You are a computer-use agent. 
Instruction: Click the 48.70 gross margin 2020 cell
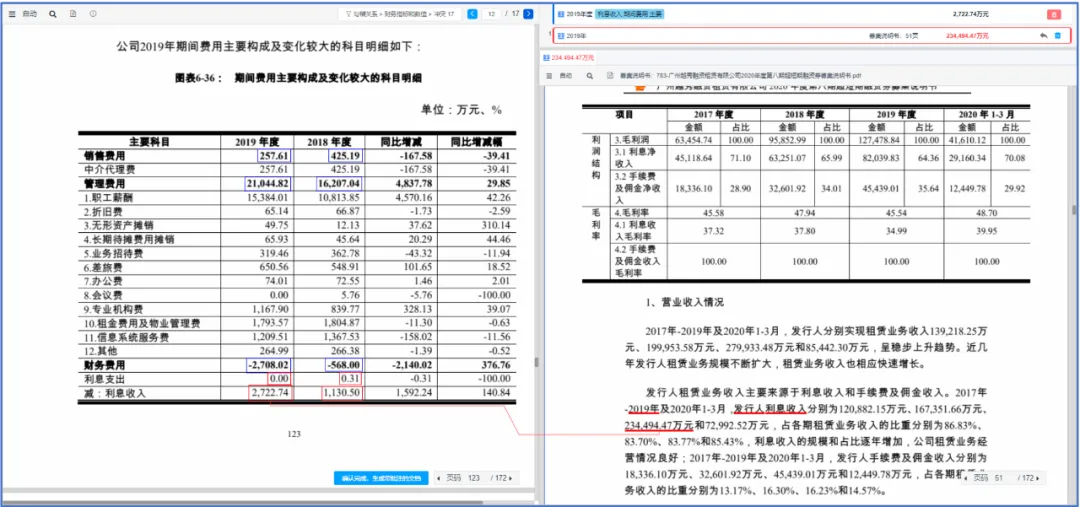click(x=985, y=215)
